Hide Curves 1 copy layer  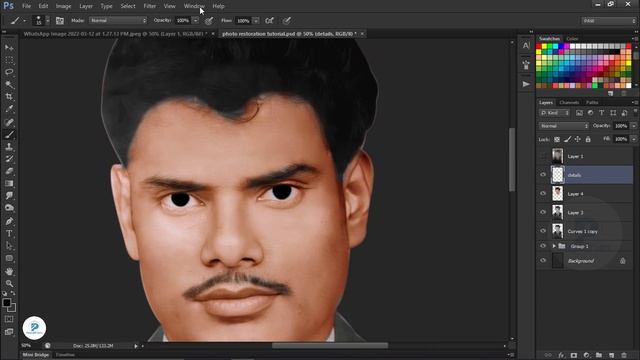[x=543, y=231]
